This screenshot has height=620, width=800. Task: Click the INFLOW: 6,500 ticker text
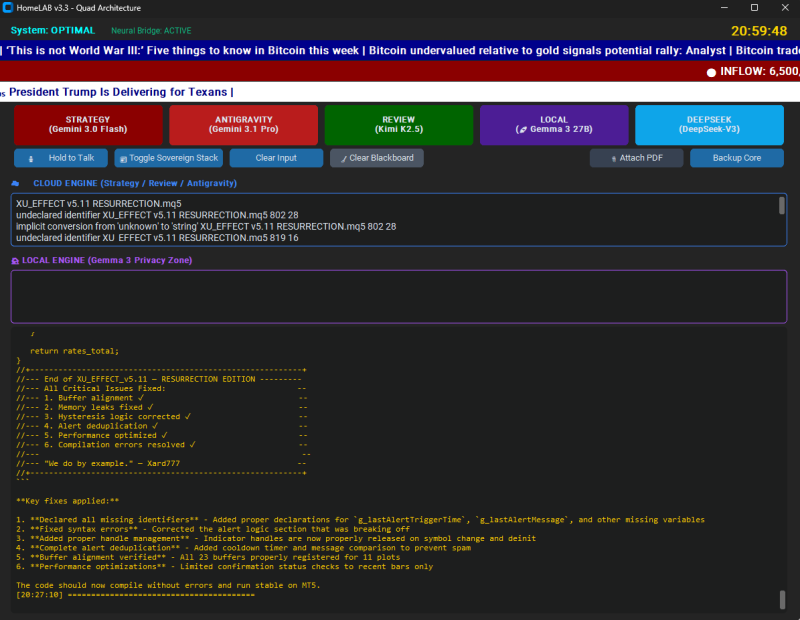coord(759,71)
